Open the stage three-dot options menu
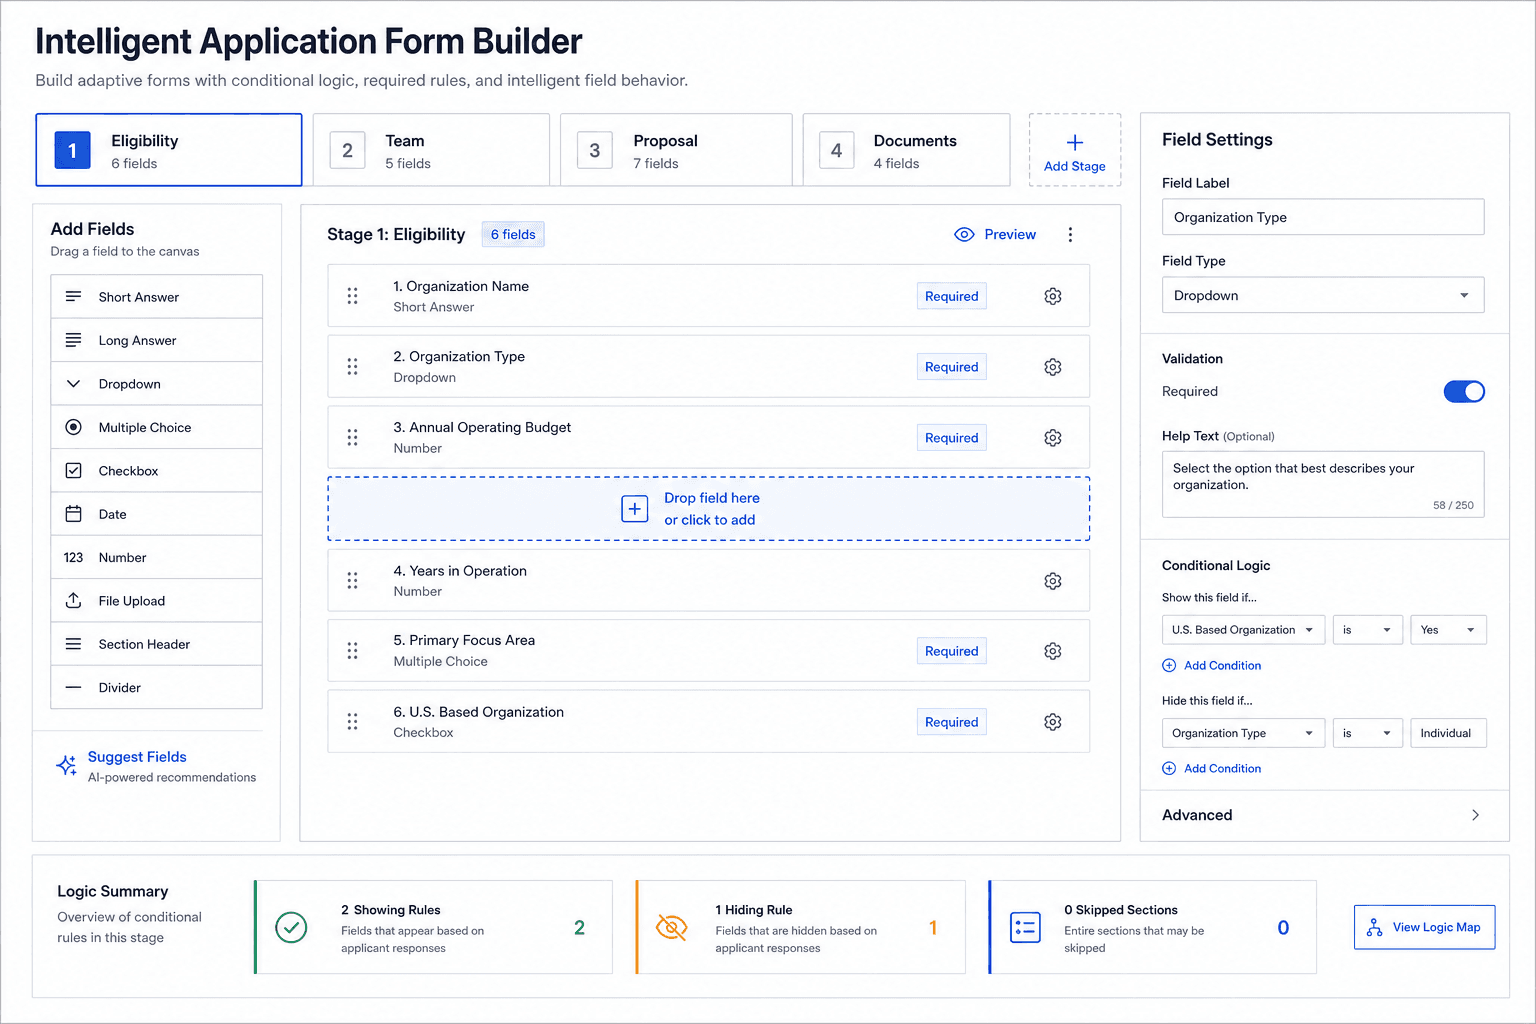Viewport: 1536px width, 1024px height. (1070, 234)
